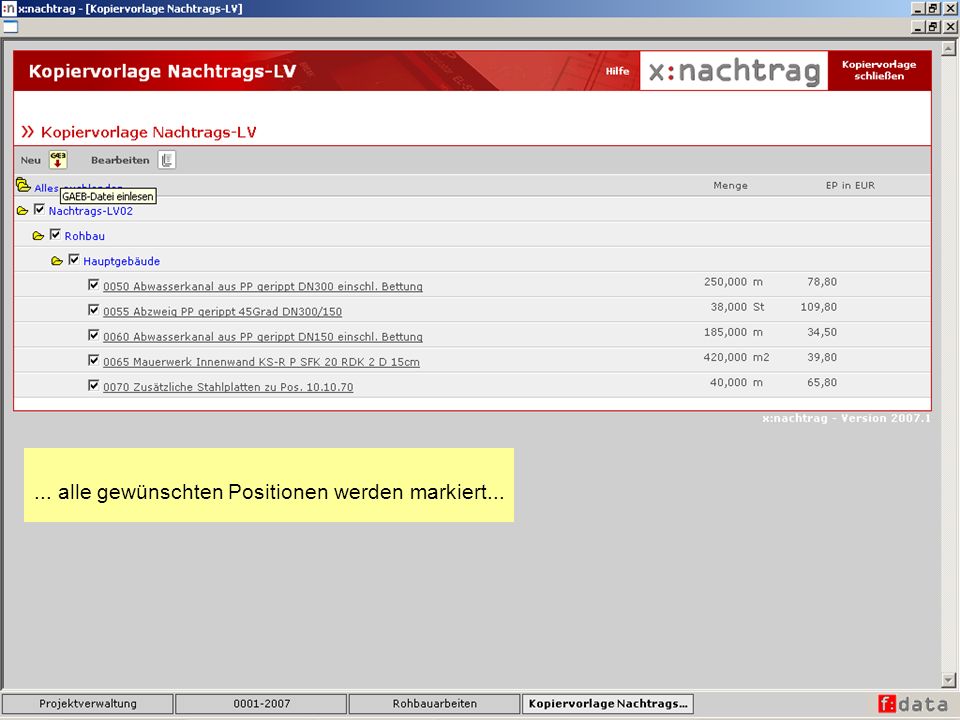The width and height of the screenshot is (960, 720).
Task: Click Kopiervorlage schließen button
Action: point(879,70)
